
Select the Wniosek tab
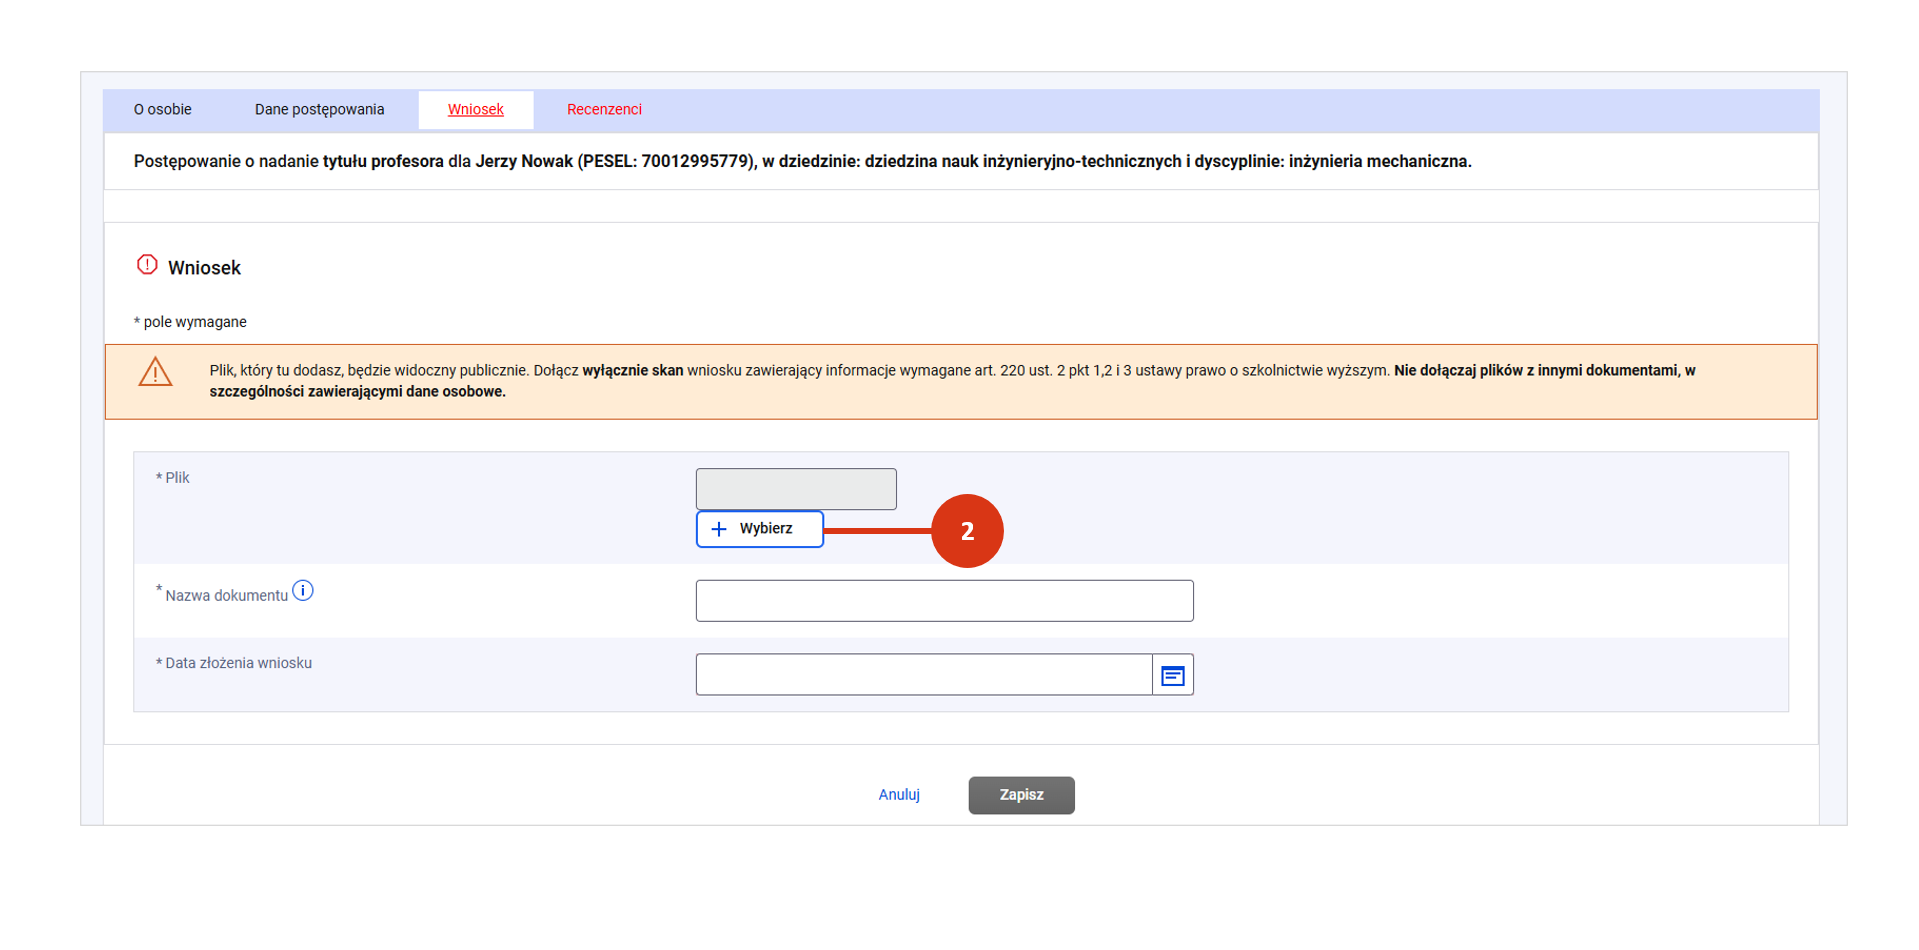[x=475, y=110]
